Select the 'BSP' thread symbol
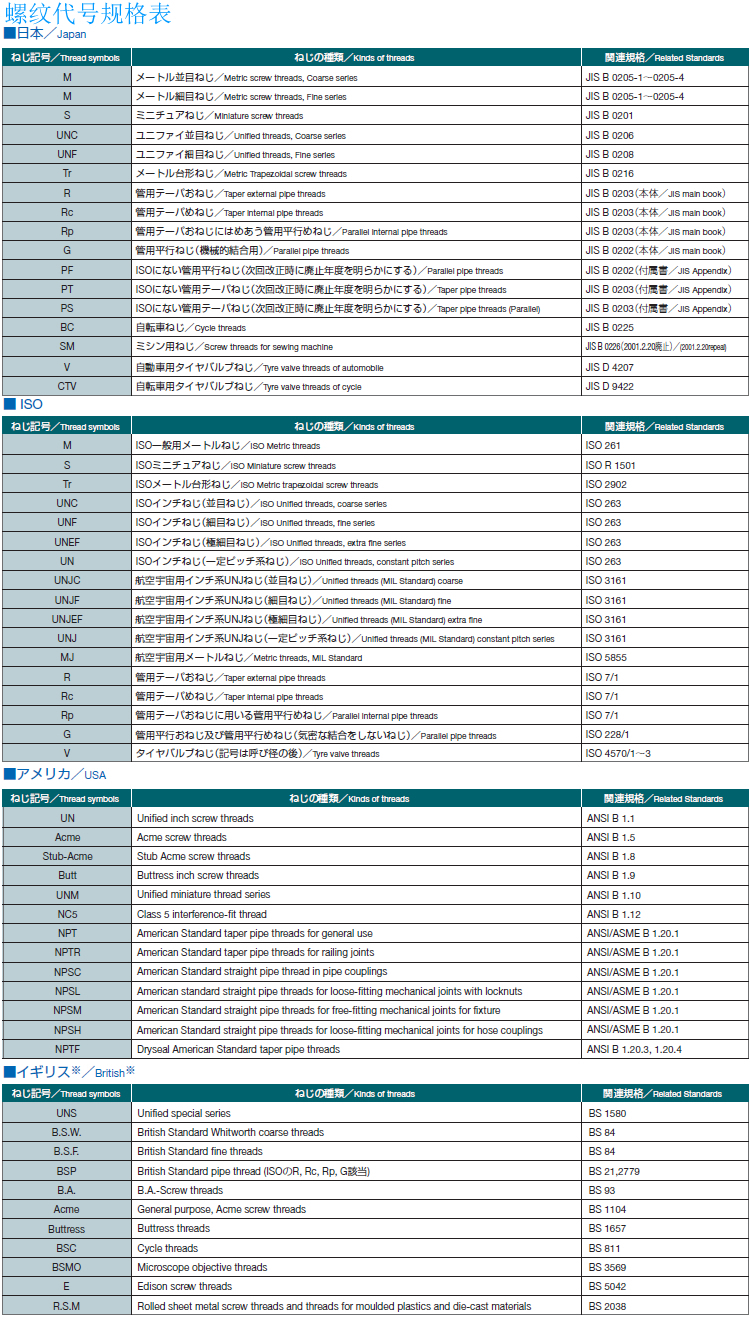This screenshot has height=1341, width=750. click(x=67, y=1171)
